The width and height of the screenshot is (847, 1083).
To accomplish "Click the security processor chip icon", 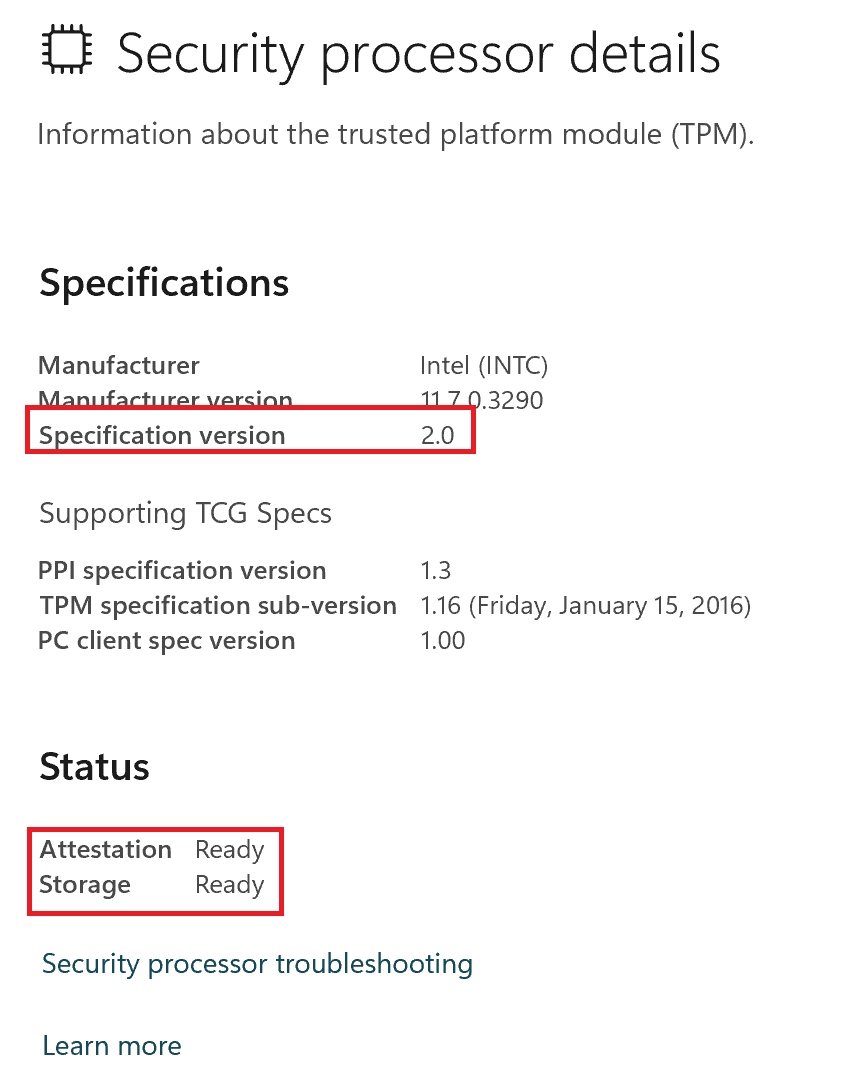I will 67,48.
